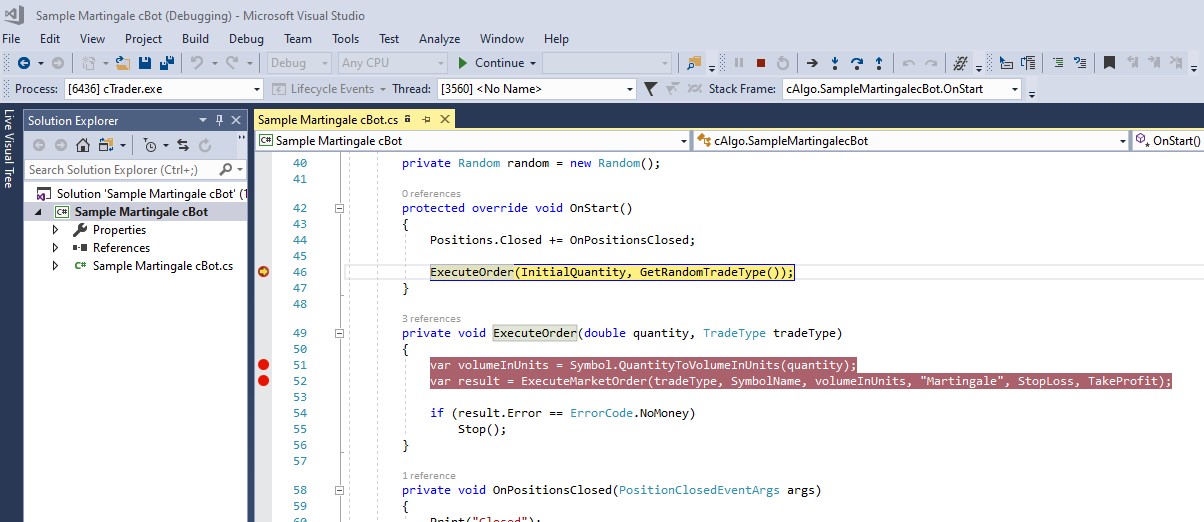Image resolution: width=1204 pixels, height=522 pixels.
Task: Click the '1 reference' CodeLens link
Action: (x=429, y=476)
